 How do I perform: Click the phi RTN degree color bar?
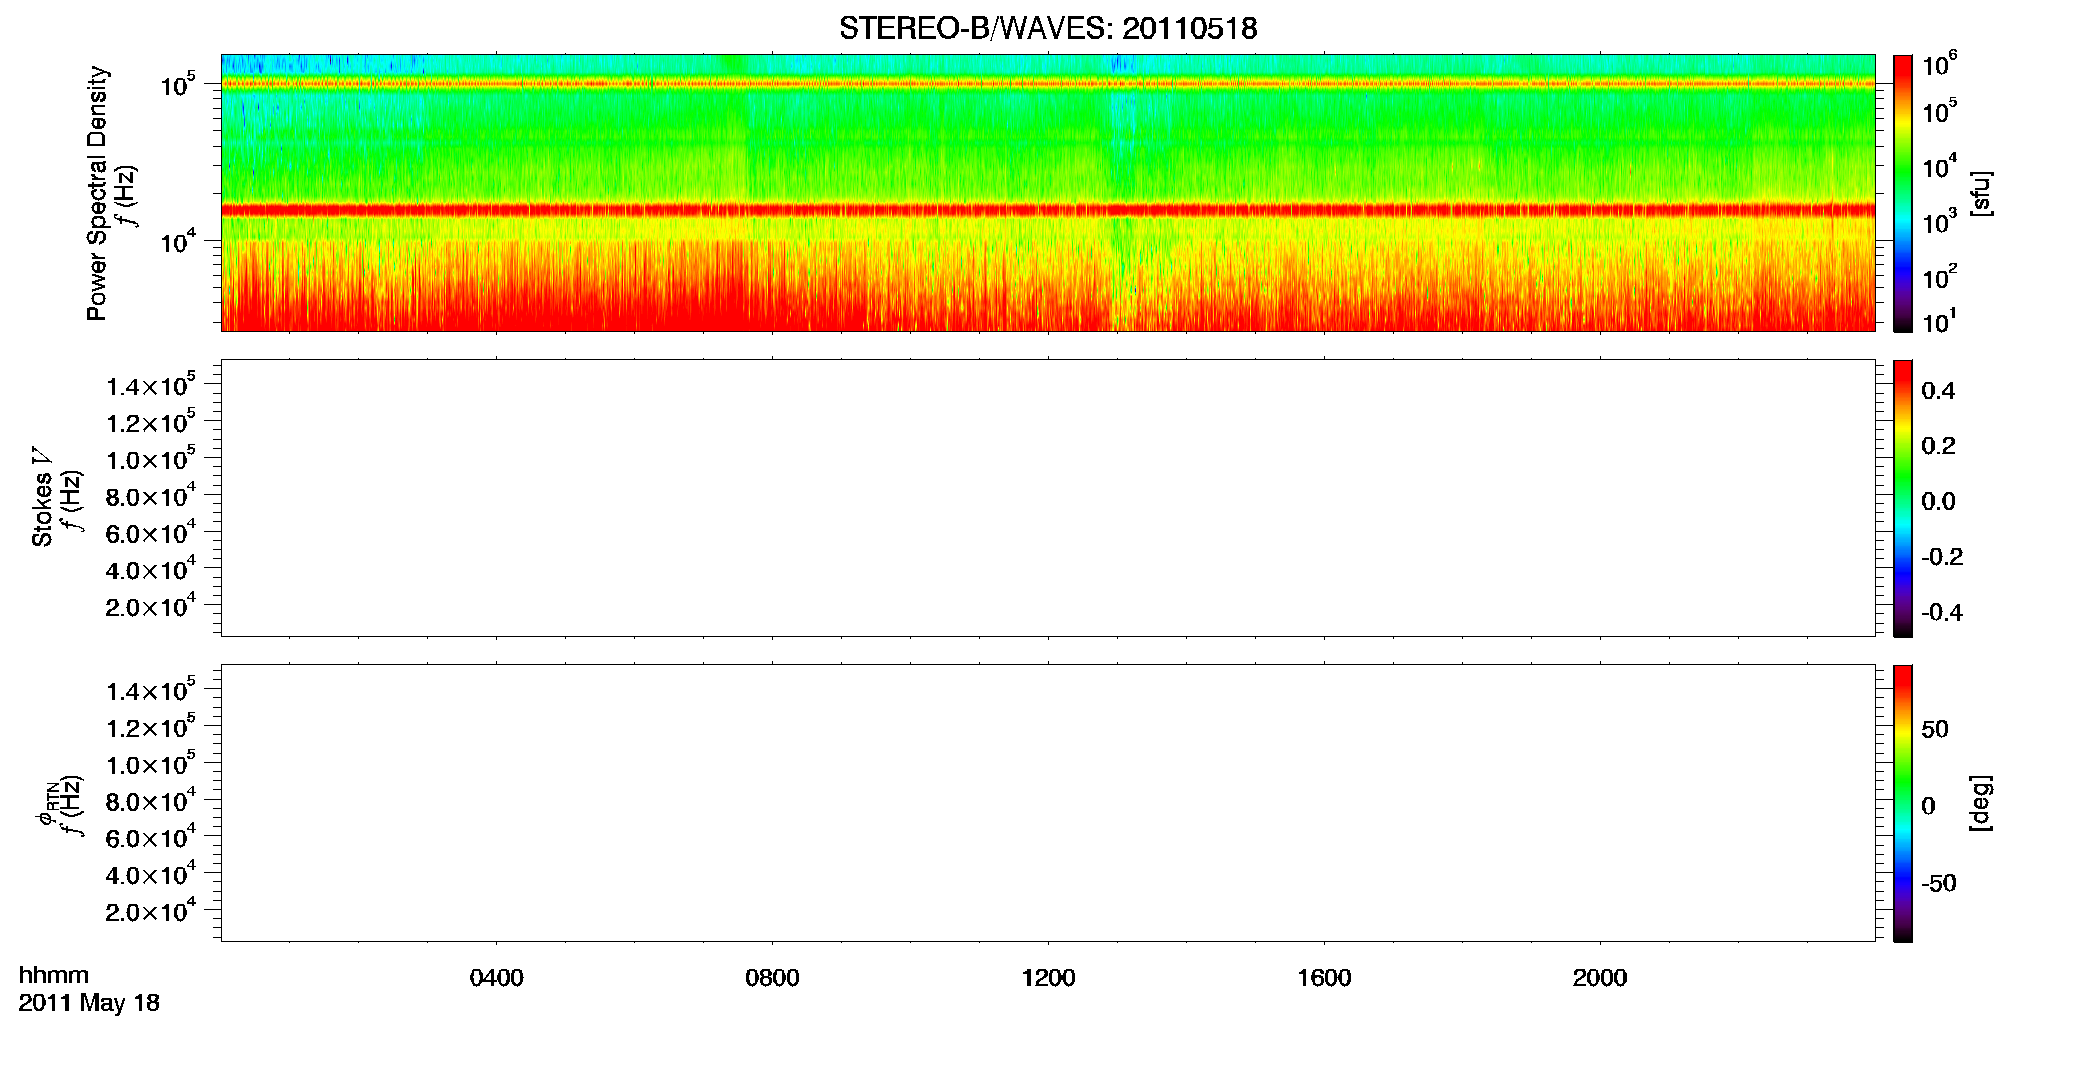point(1903,803)
